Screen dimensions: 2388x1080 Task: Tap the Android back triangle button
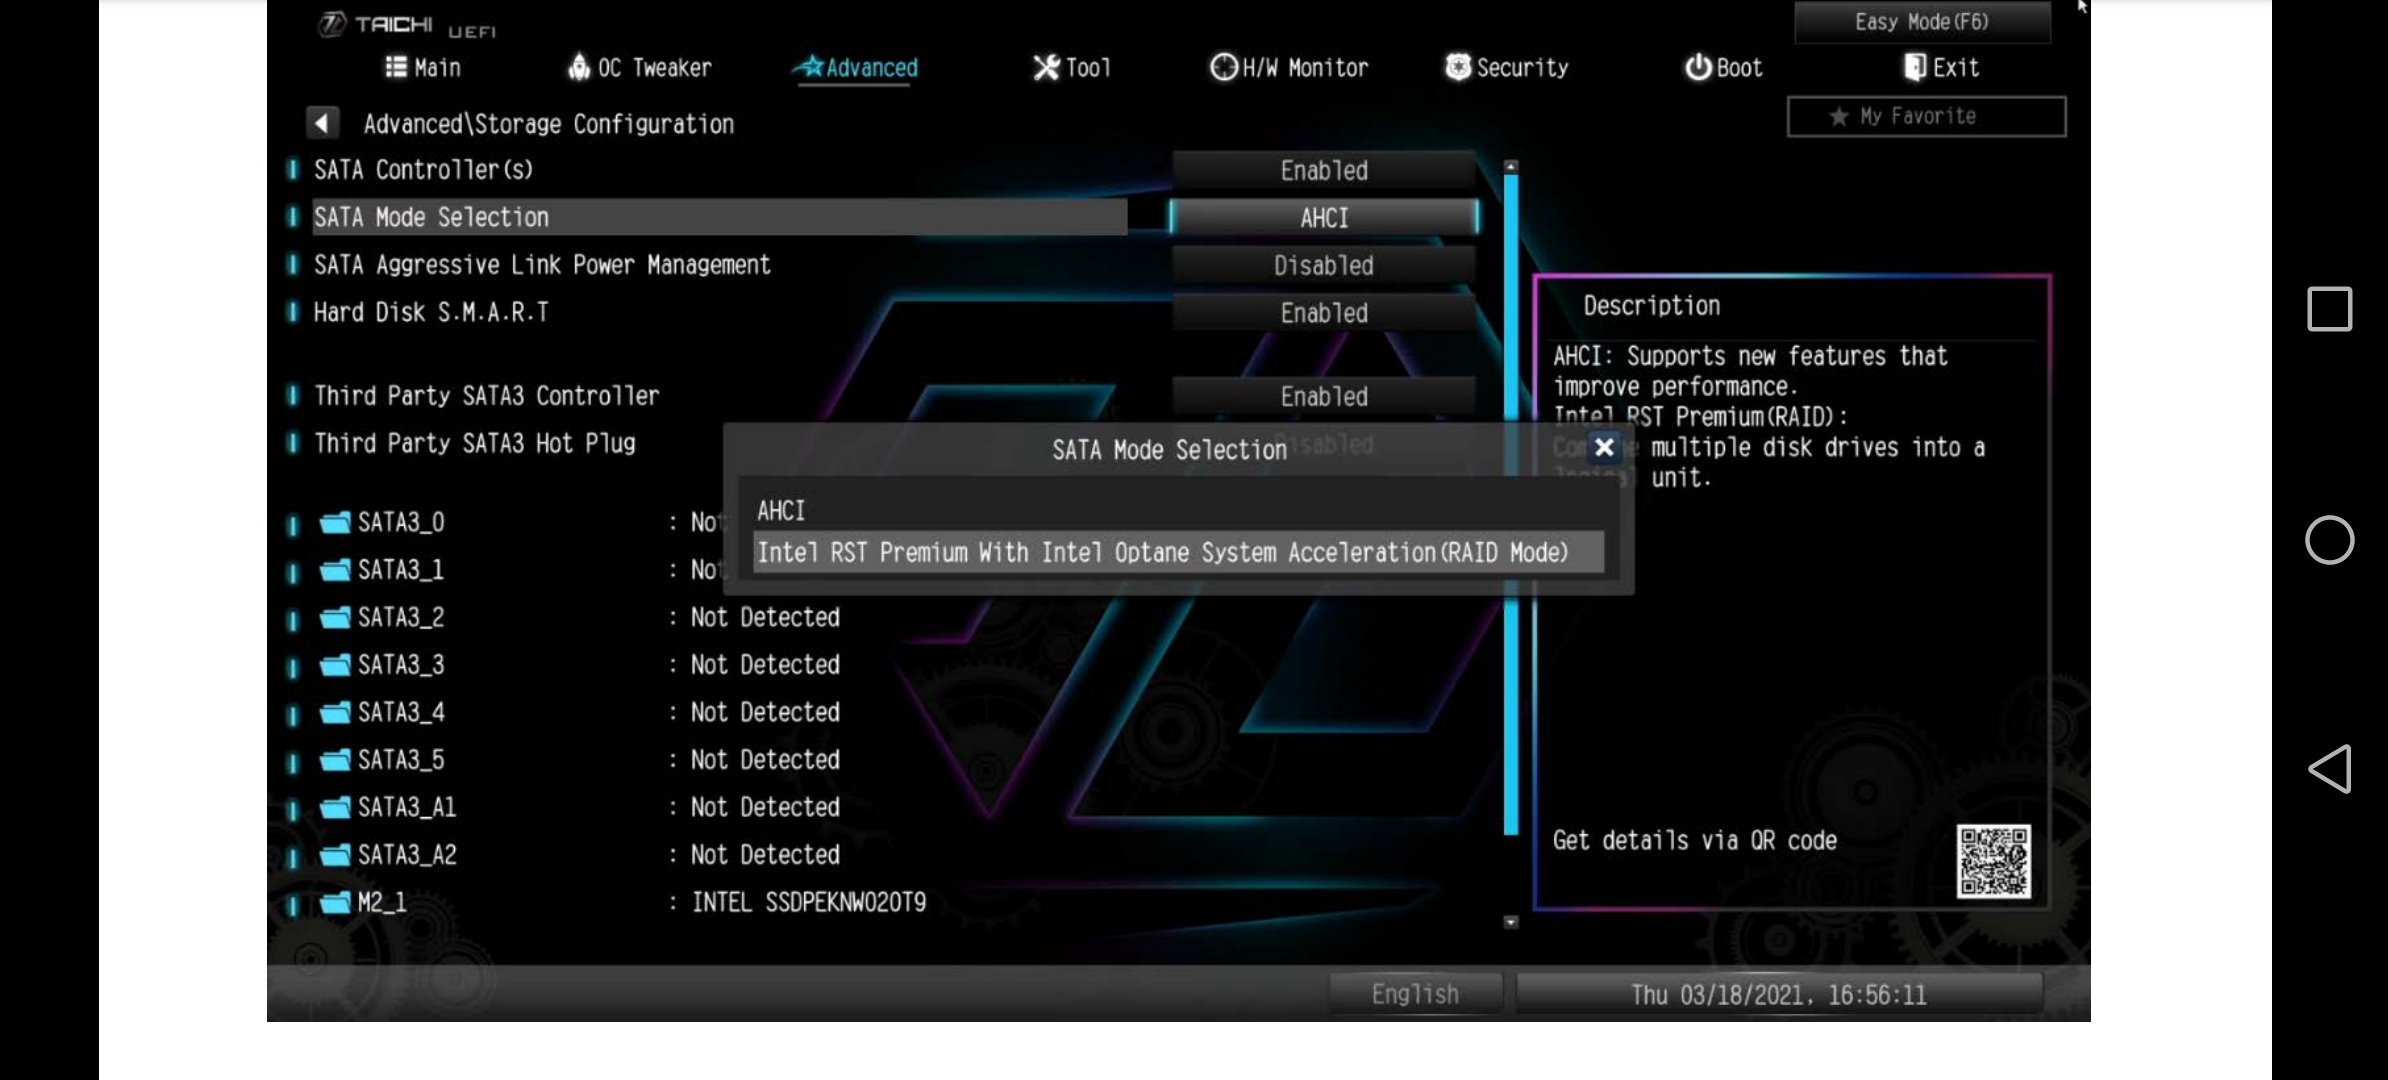tap(2329, 769)
